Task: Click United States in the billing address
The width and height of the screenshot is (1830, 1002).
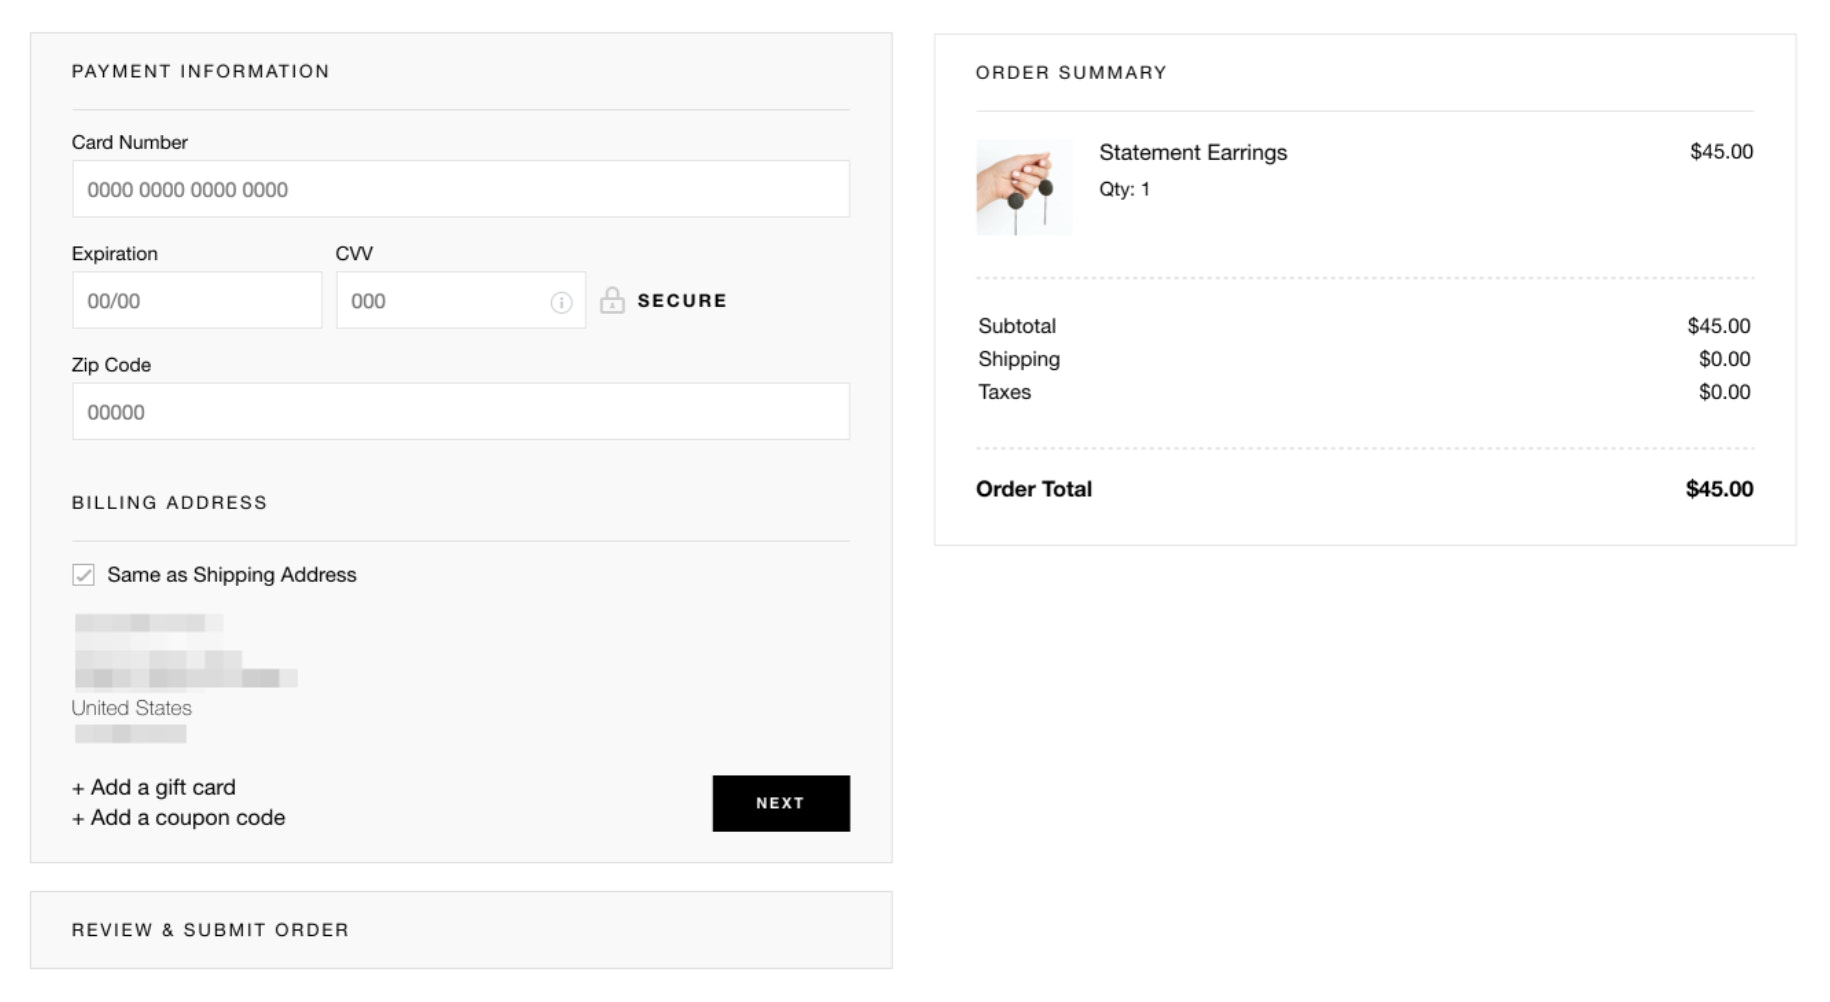Action: point(130,709)
